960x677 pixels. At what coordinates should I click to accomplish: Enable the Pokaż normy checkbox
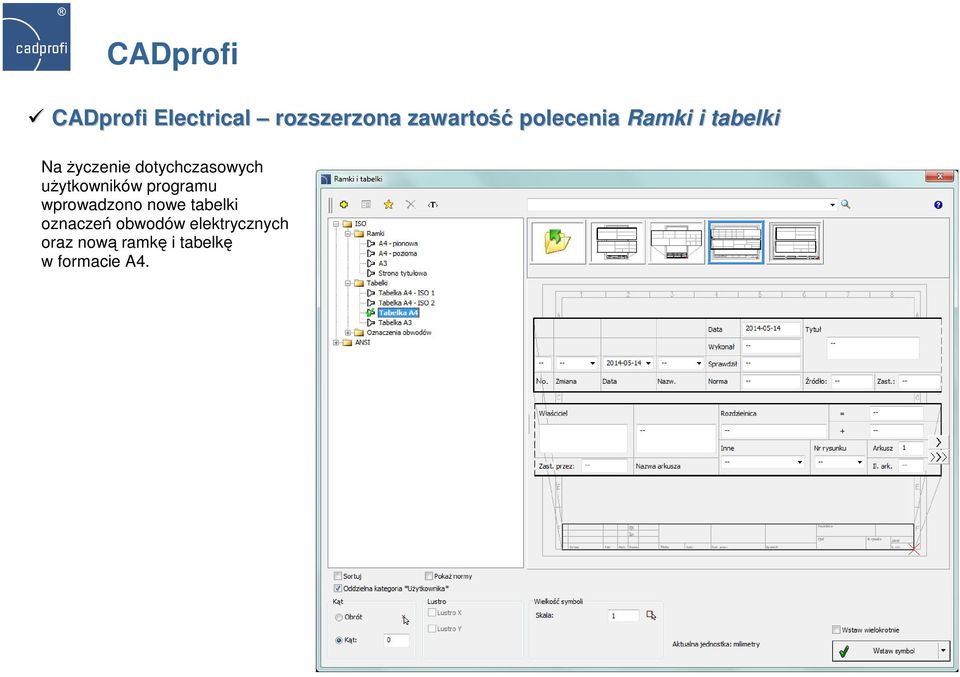click(429, 576)
